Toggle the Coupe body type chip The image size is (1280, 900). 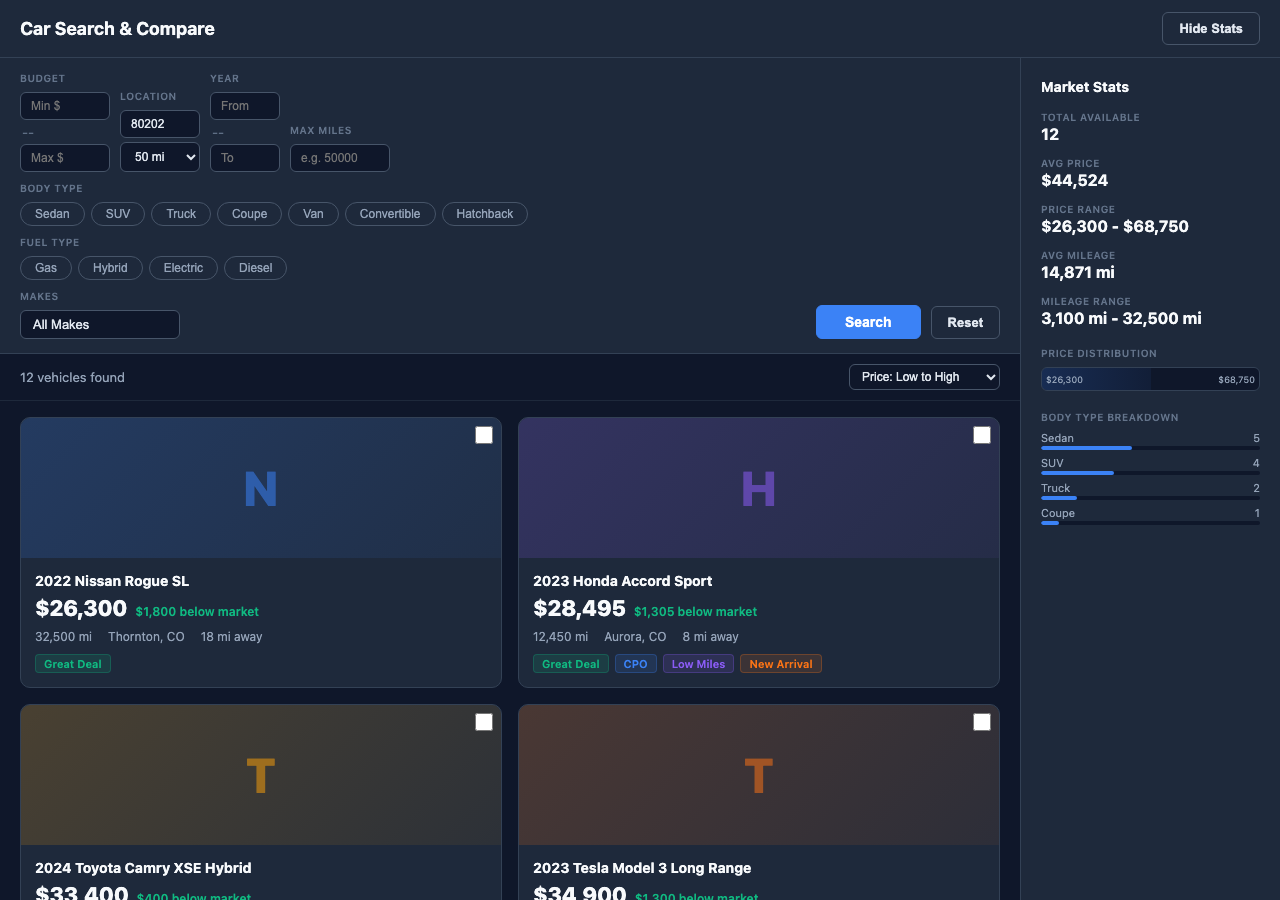[x=249, y=214]
